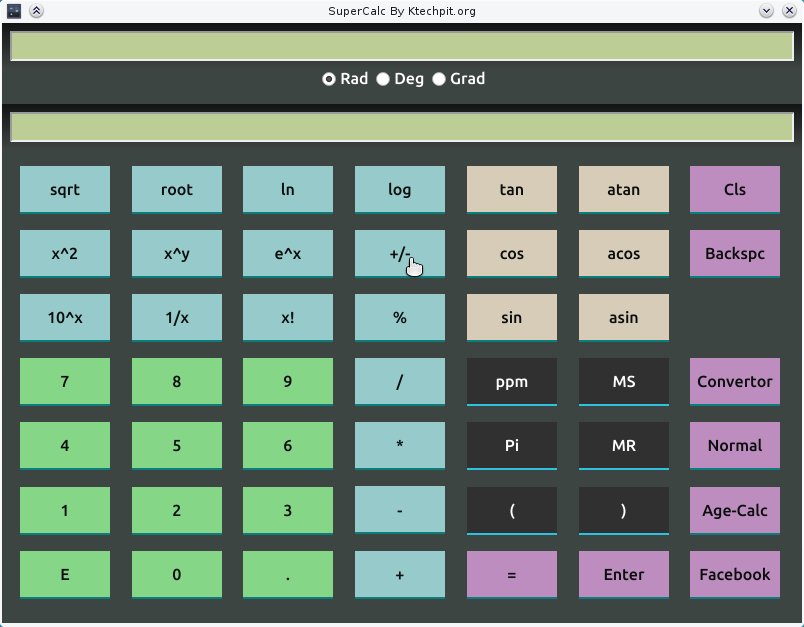
Task: Click the sqrt button
Action: [x=65, y=189]
